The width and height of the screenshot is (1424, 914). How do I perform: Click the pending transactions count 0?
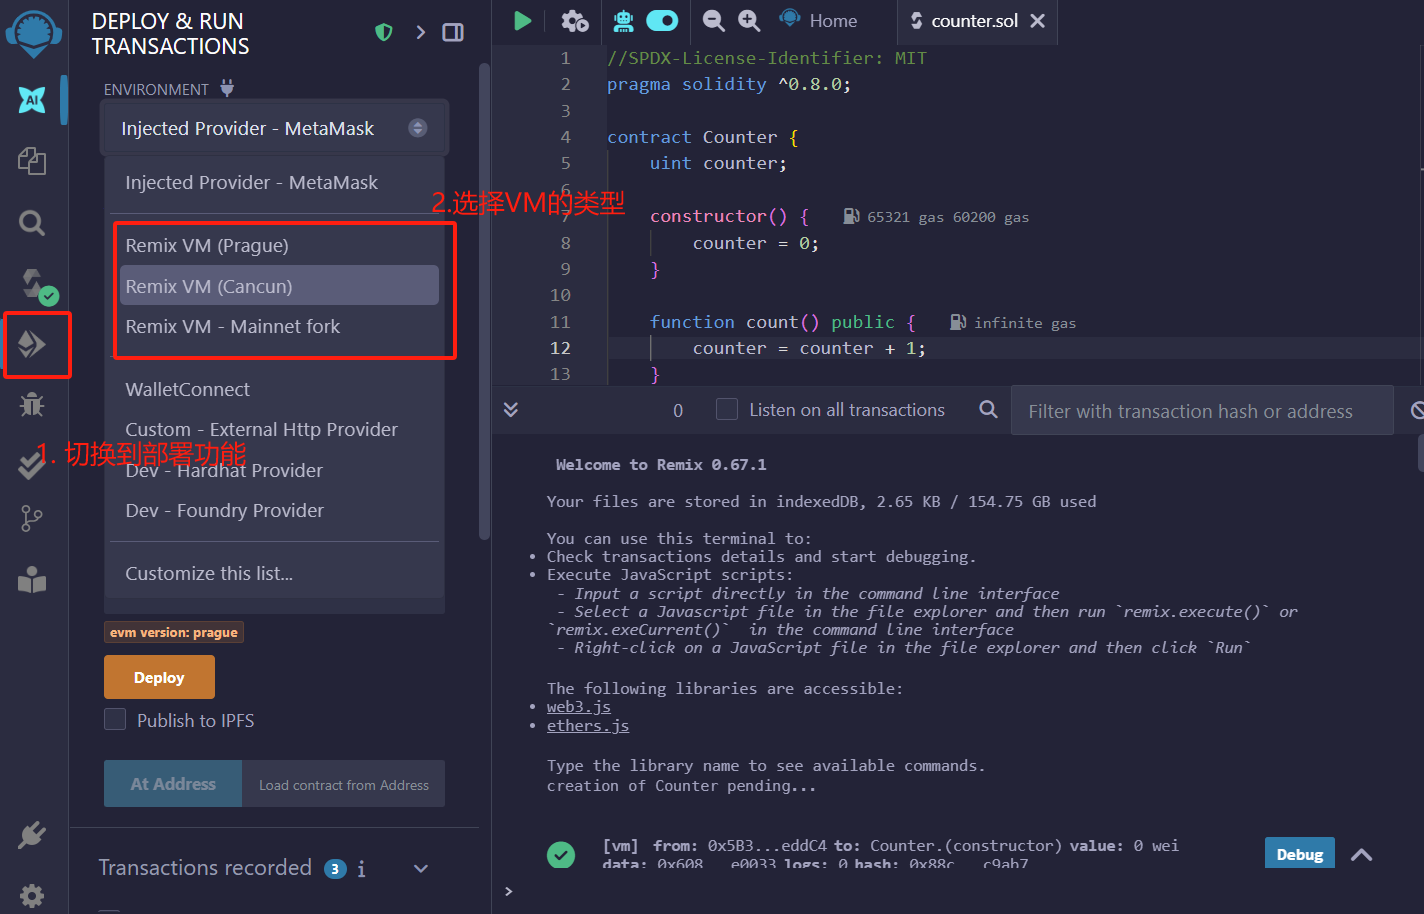point(678,410)
